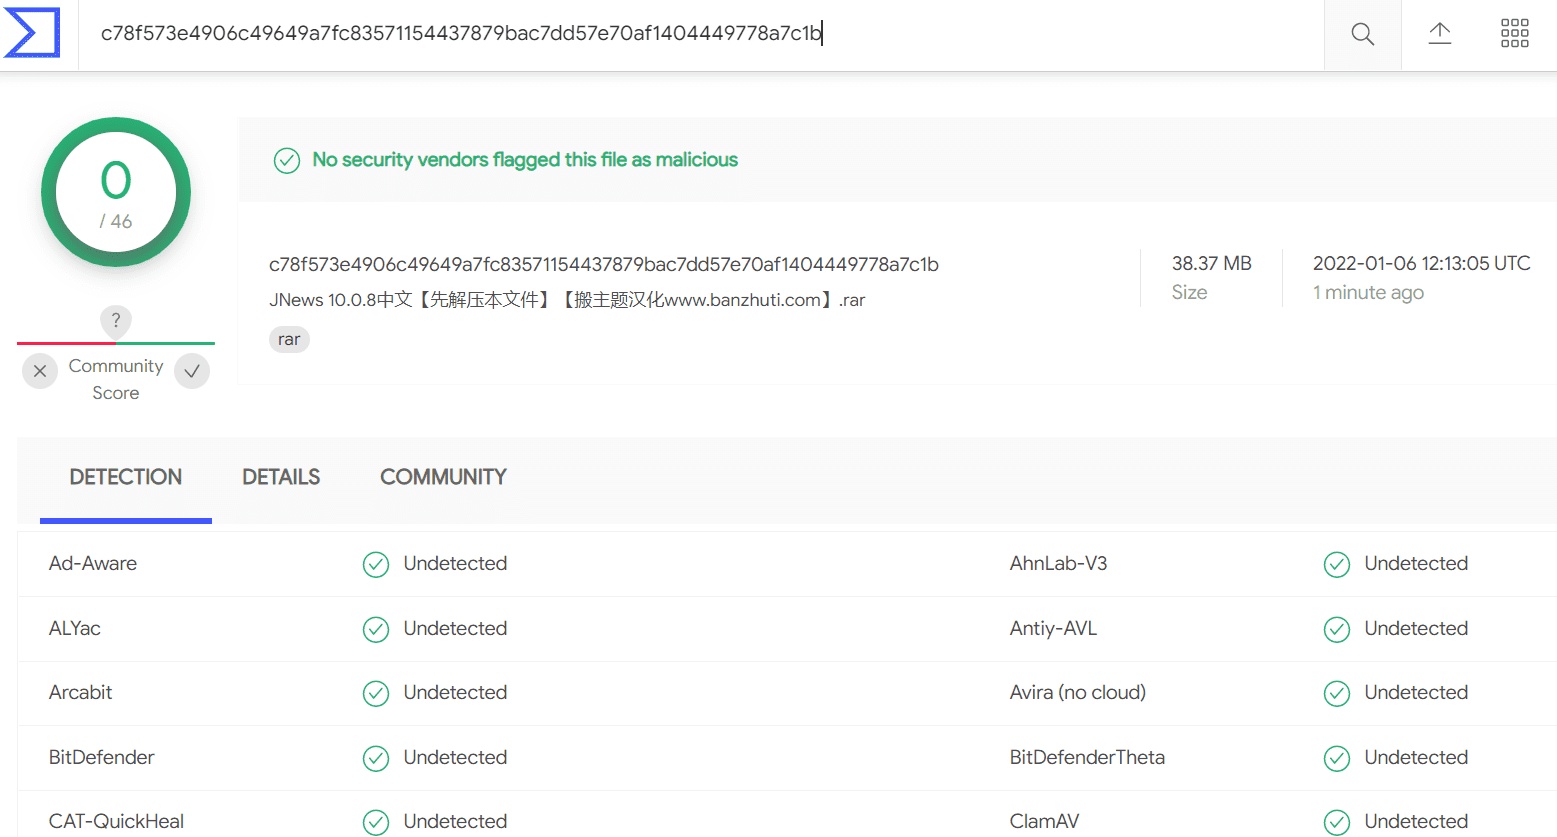Switch to the DETECTION tab
1557x837 pixels.
(x=126, y=478)
